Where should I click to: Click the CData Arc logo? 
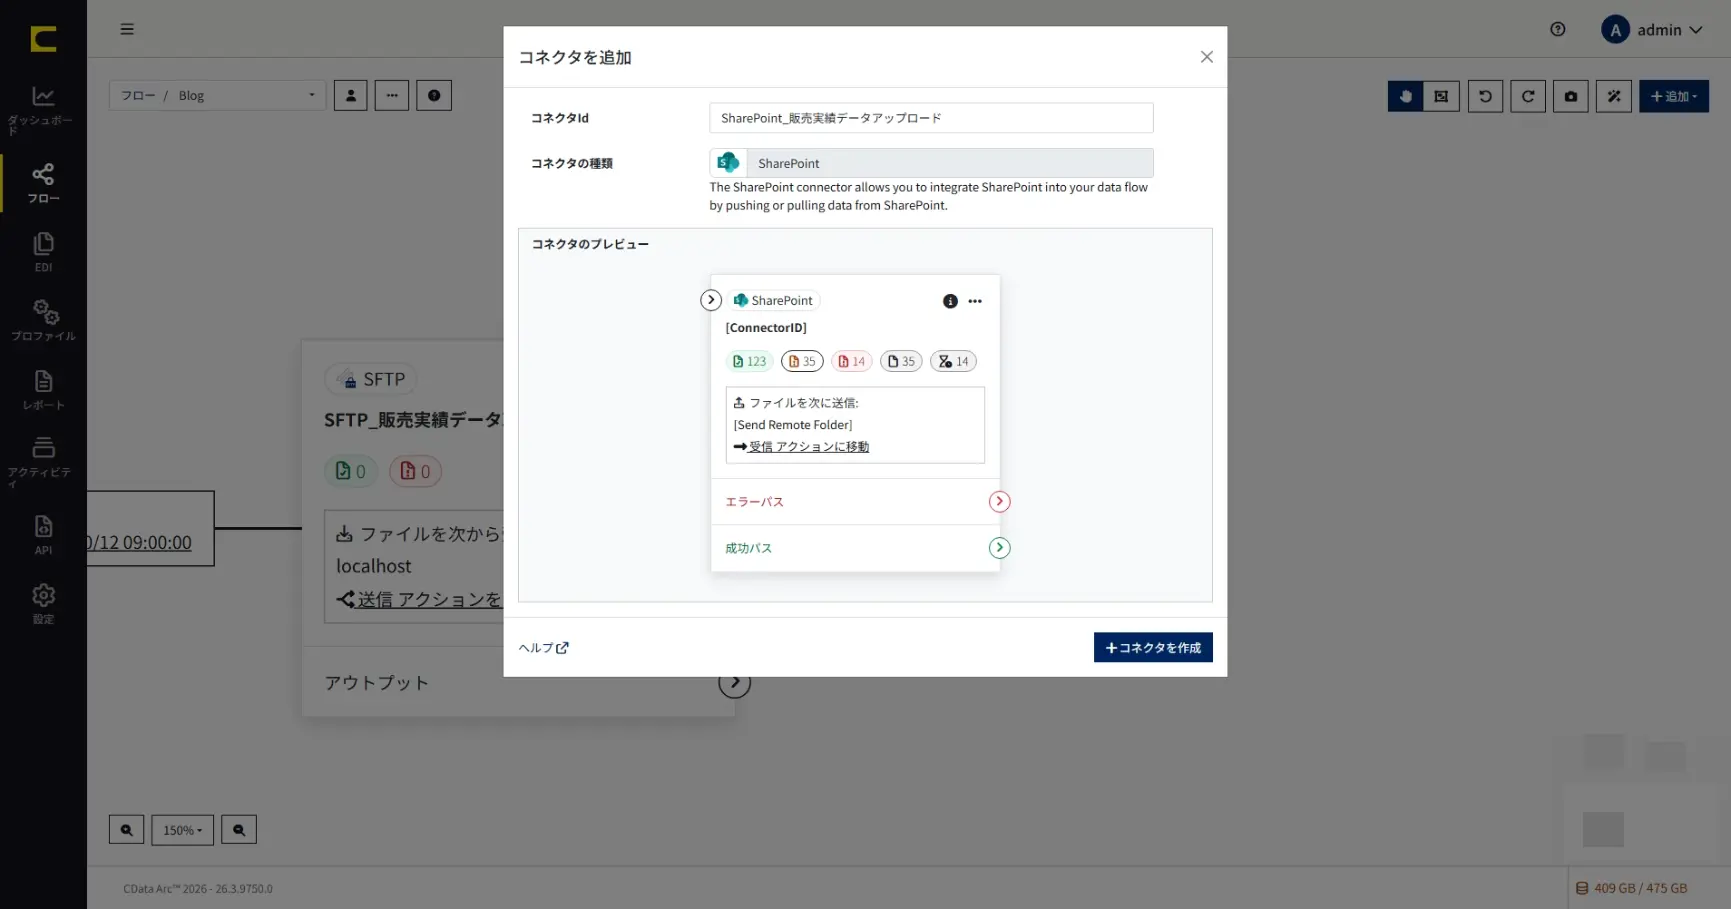click(x=43, y=39)
